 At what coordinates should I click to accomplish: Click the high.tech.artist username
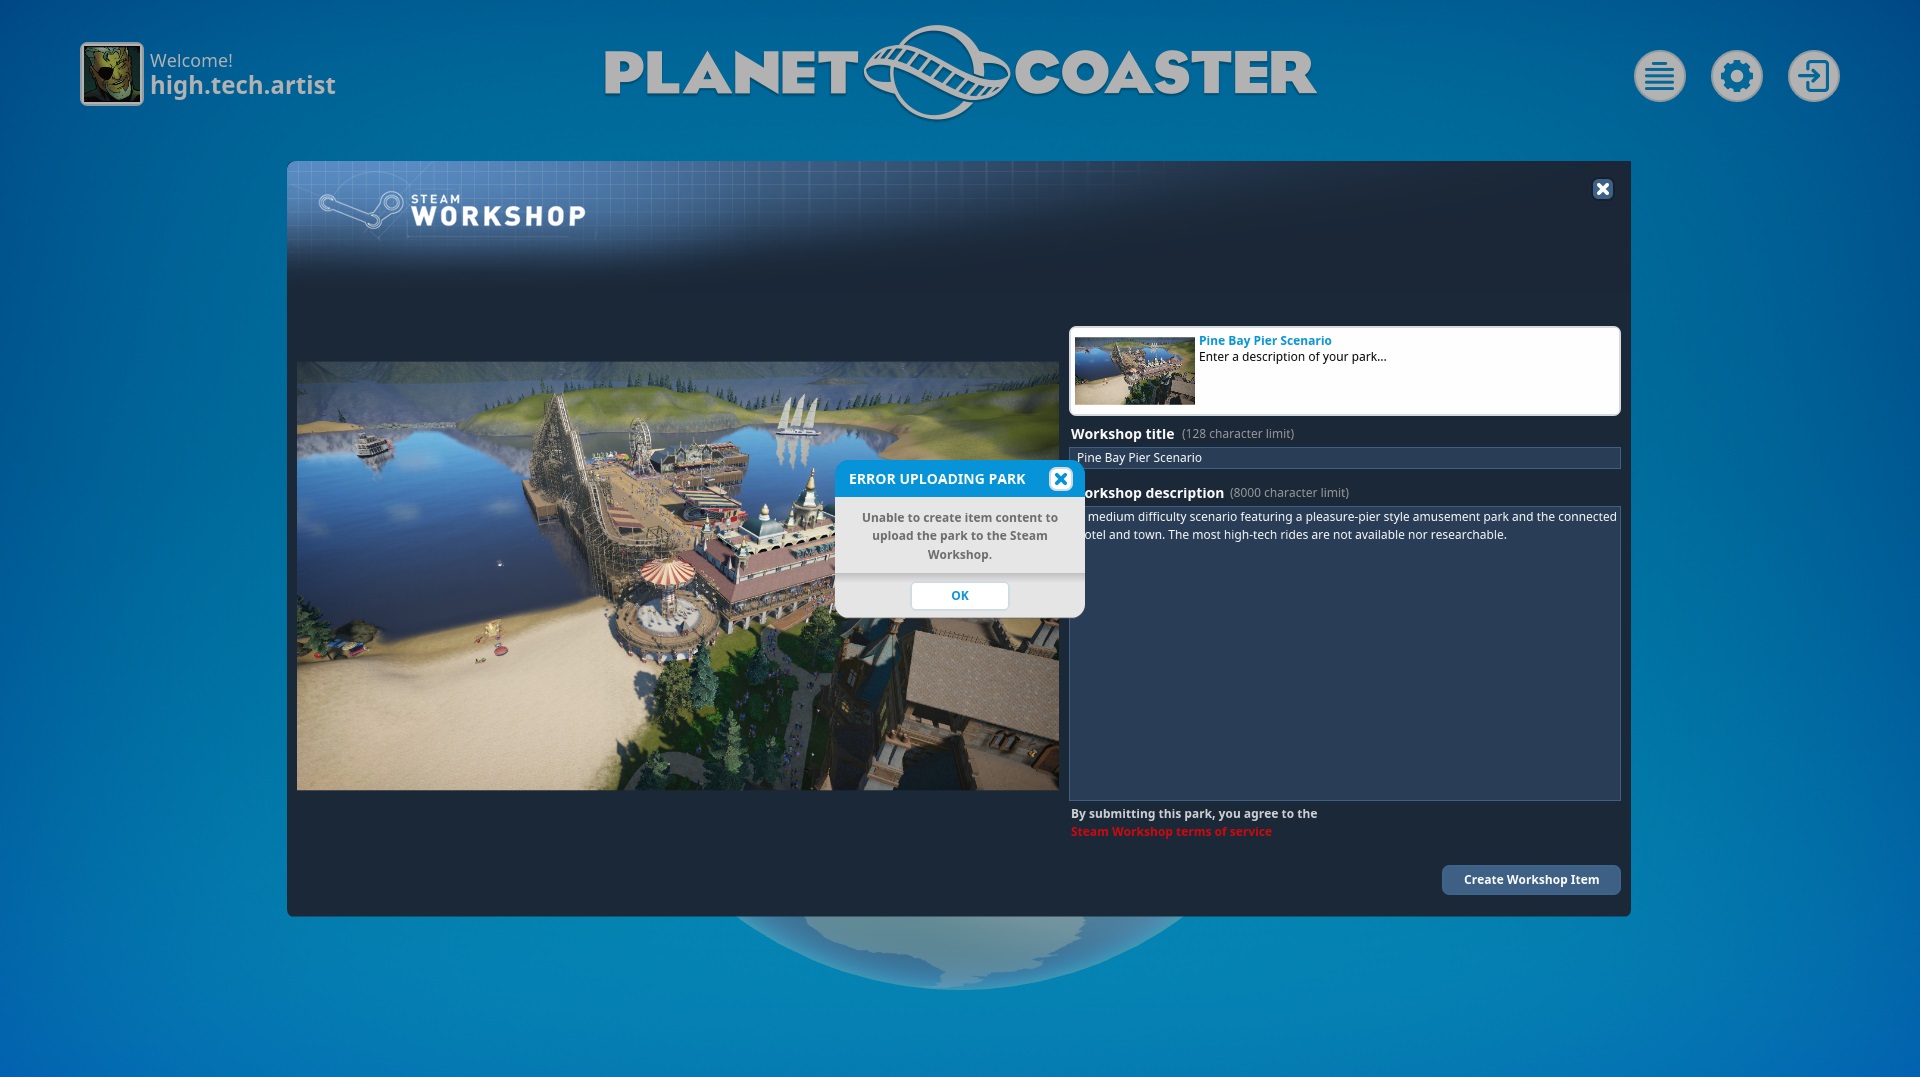pos(243,86)
